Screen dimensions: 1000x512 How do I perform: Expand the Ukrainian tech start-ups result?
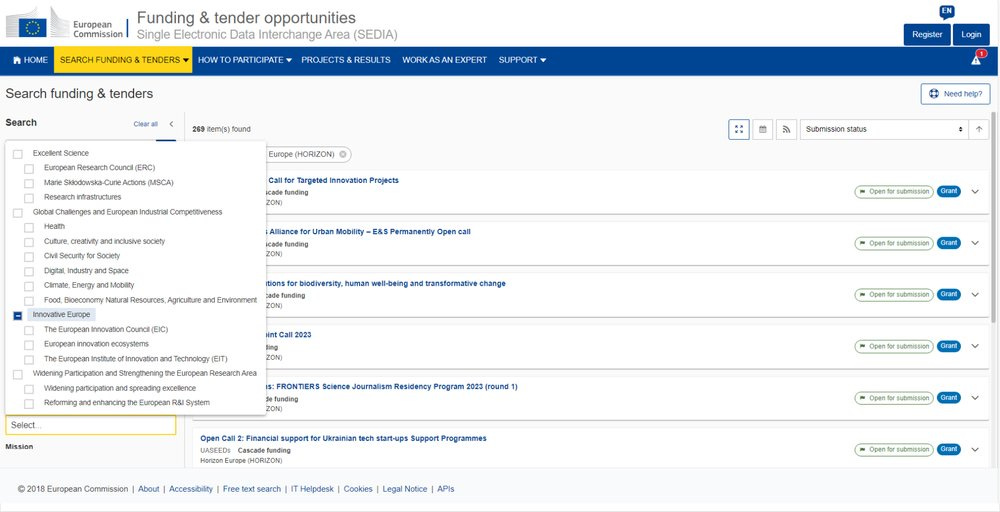[x=974, y=450]
